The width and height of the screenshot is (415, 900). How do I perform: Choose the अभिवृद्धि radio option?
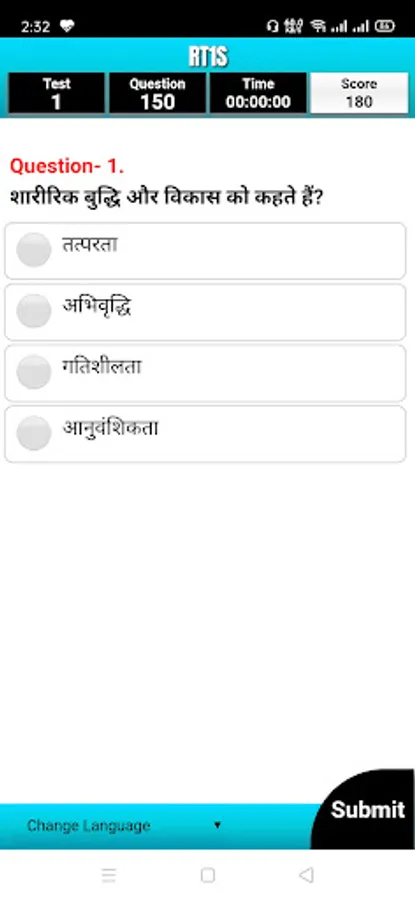[x=34, y=311]
